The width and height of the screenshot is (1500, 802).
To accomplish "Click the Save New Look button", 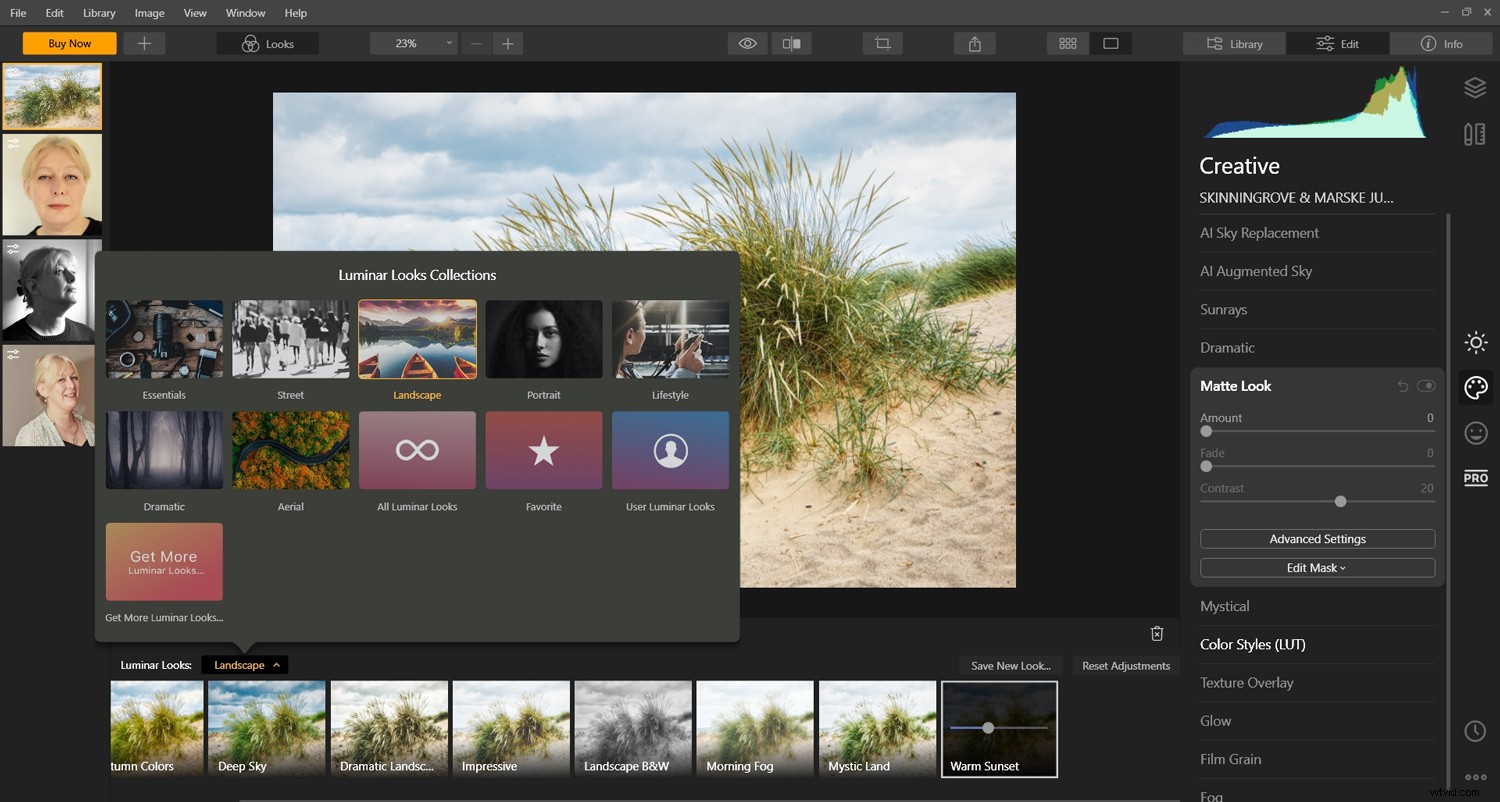I will [1010, 665].
